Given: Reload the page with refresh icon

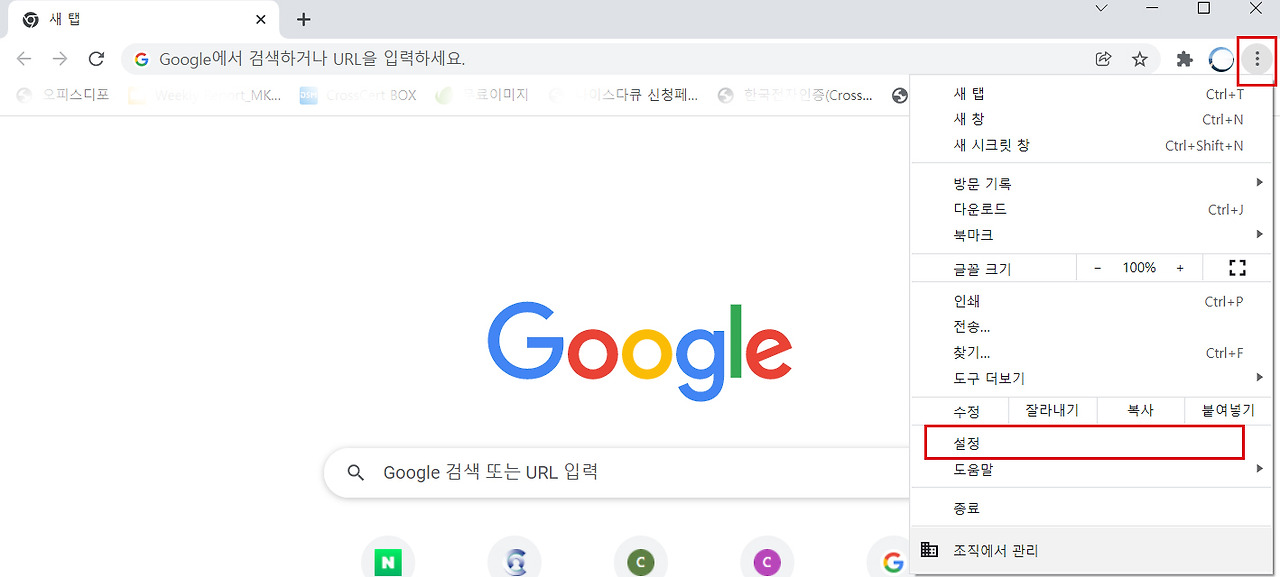Looking at the screenshot, I should pos(96,59).
